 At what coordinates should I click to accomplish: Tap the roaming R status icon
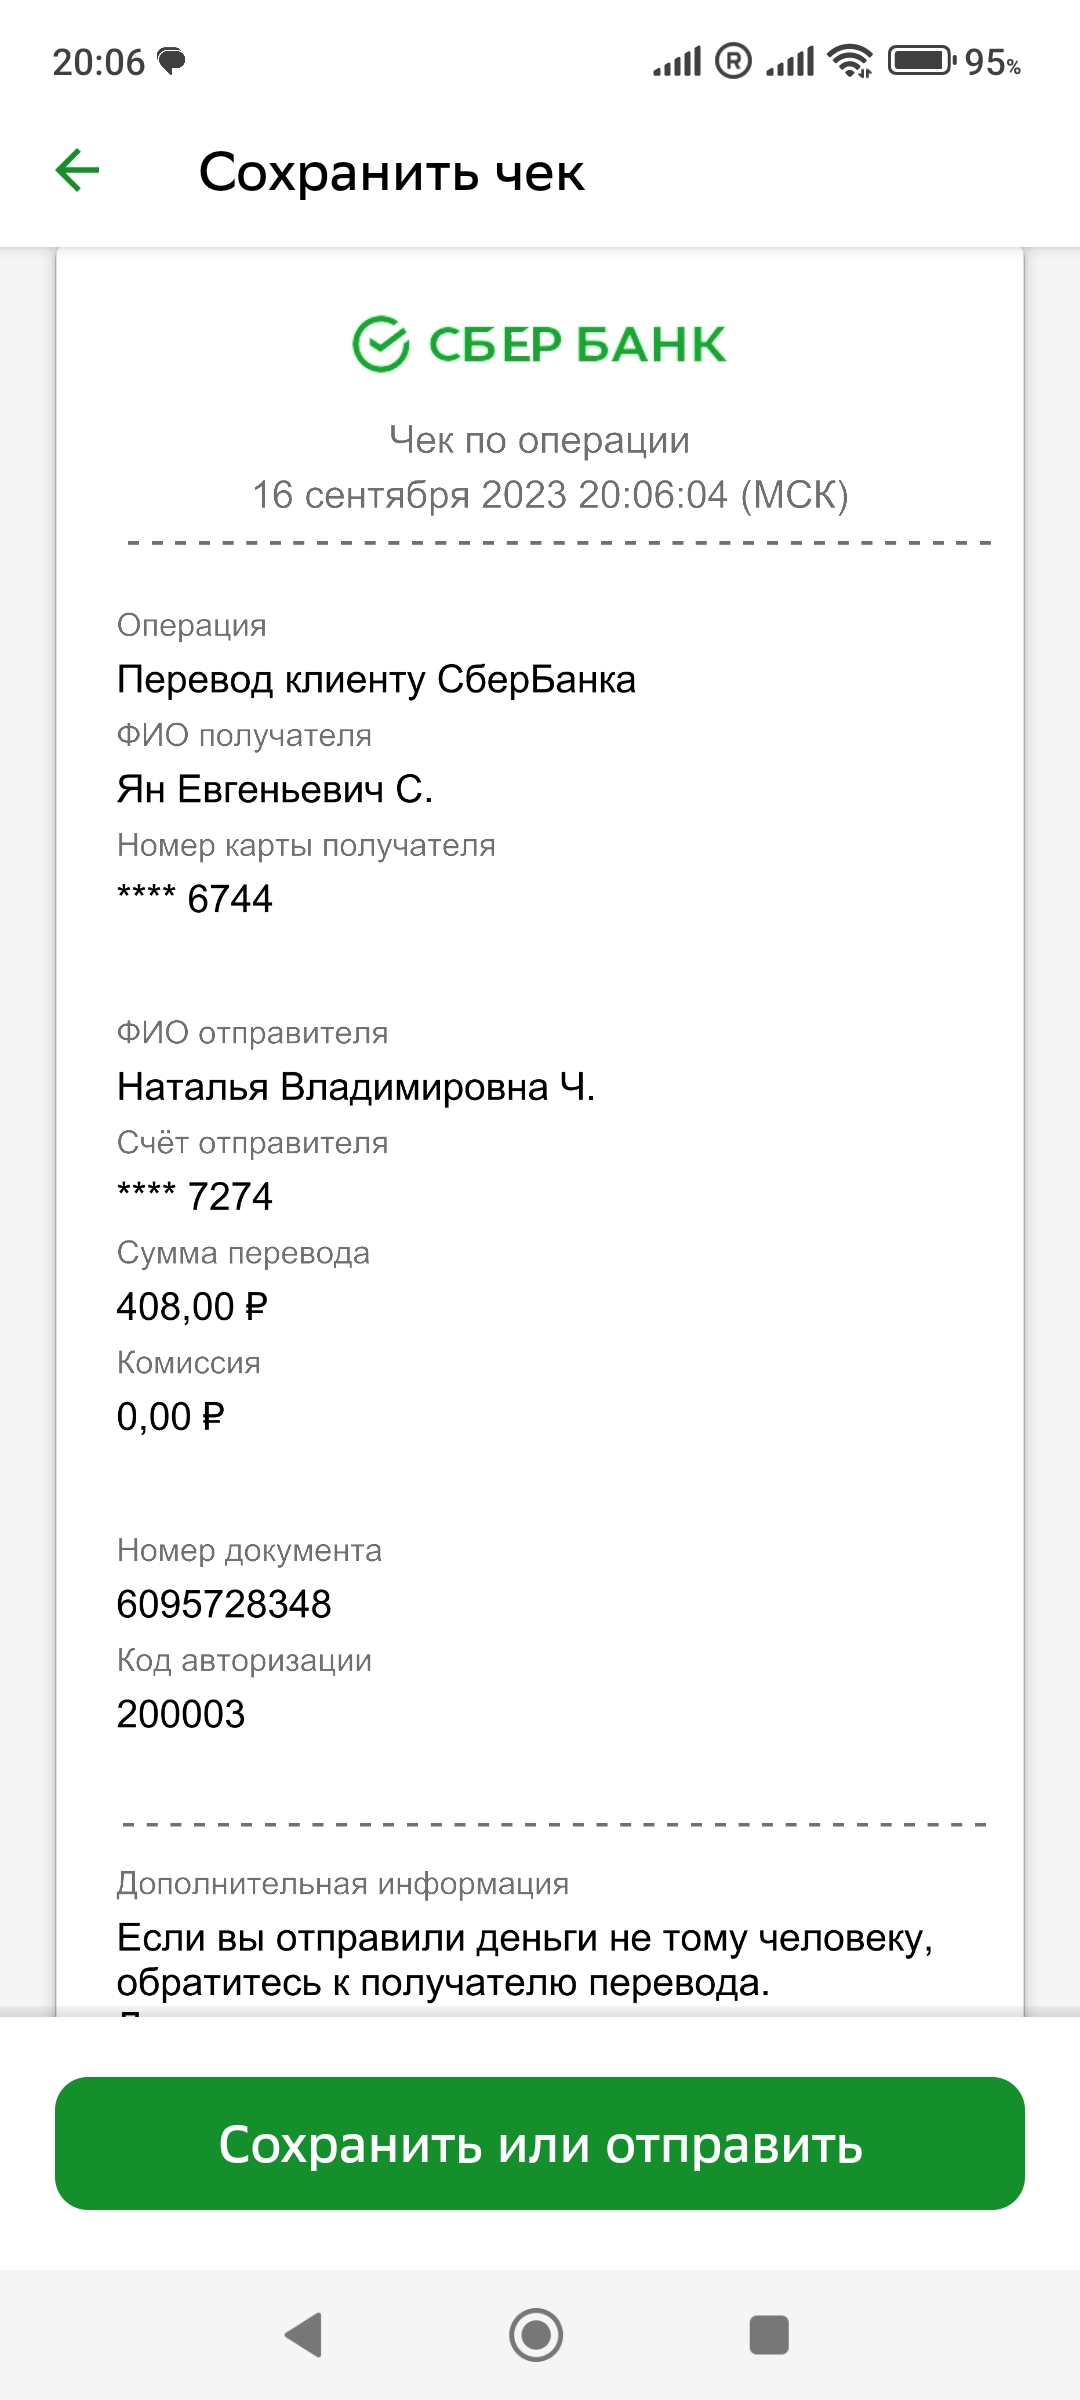pos(733,61)
